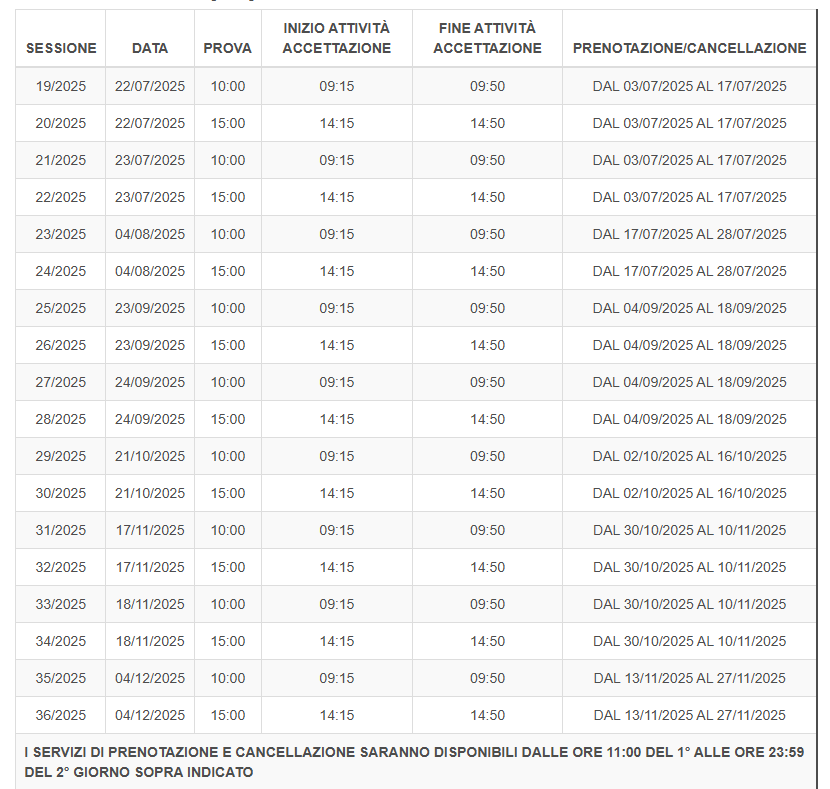This screenshot has height=789, width=830.
Task: Click the test time for session 33/2025
Action: (x=228, y=604)
